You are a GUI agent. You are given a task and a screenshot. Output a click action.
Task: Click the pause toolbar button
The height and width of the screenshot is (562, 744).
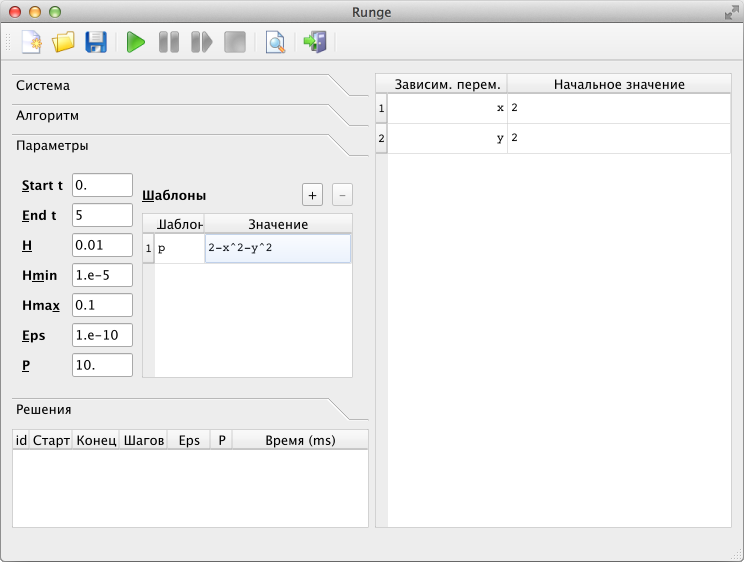coord(169,42)
